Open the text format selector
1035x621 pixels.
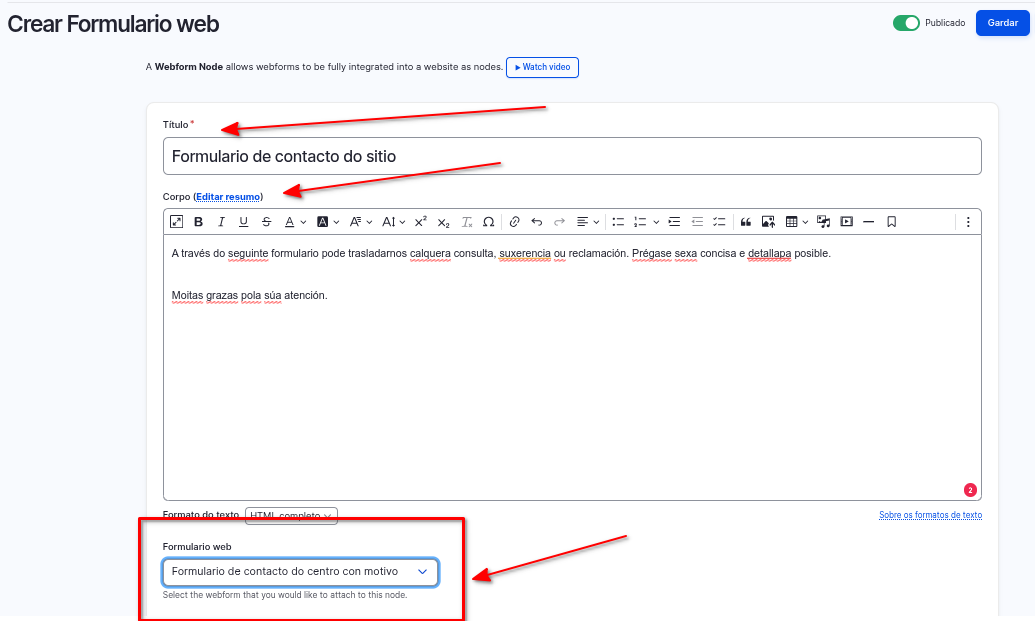point(292,516)
